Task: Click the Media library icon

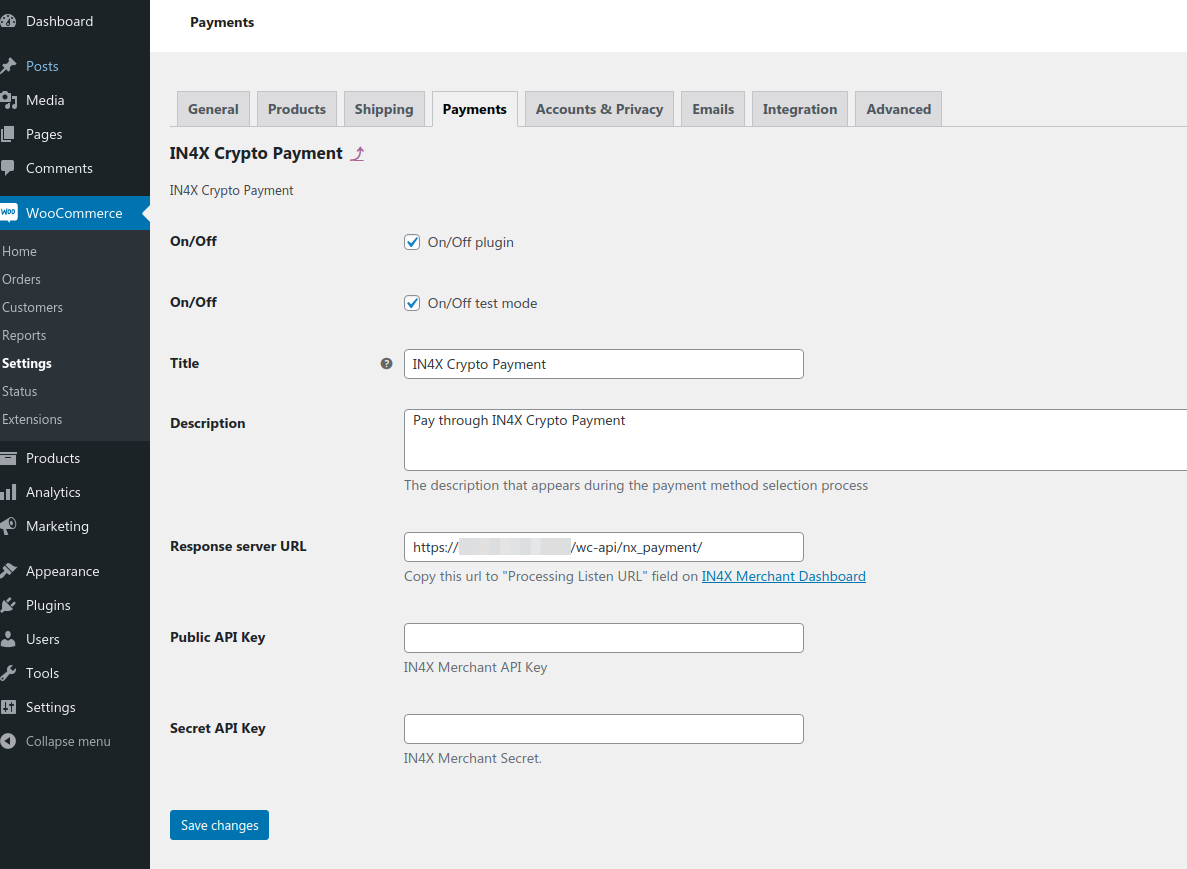Action: [x=8, y=100]
